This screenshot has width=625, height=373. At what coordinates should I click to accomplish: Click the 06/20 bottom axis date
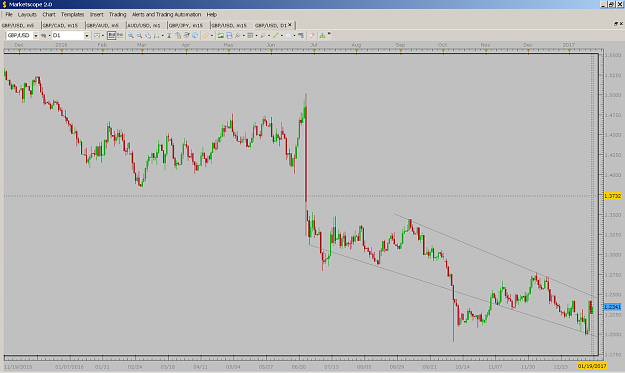[x=299, y=367]
